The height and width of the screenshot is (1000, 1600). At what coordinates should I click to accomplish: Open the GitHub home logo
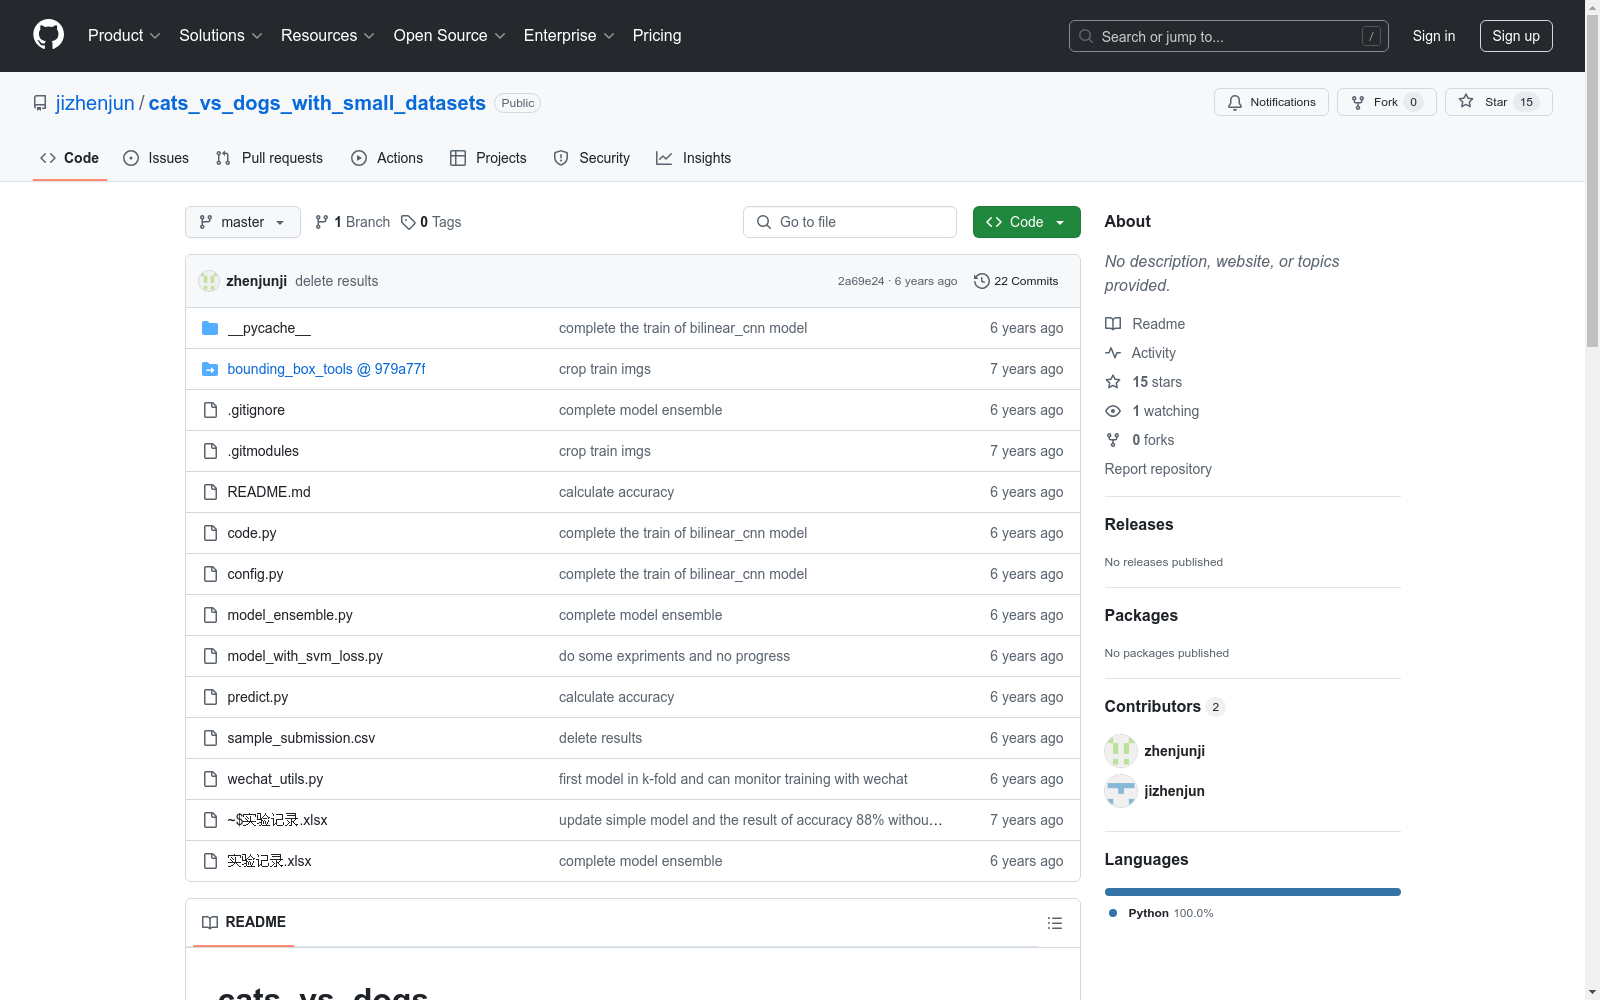(48, 35)
